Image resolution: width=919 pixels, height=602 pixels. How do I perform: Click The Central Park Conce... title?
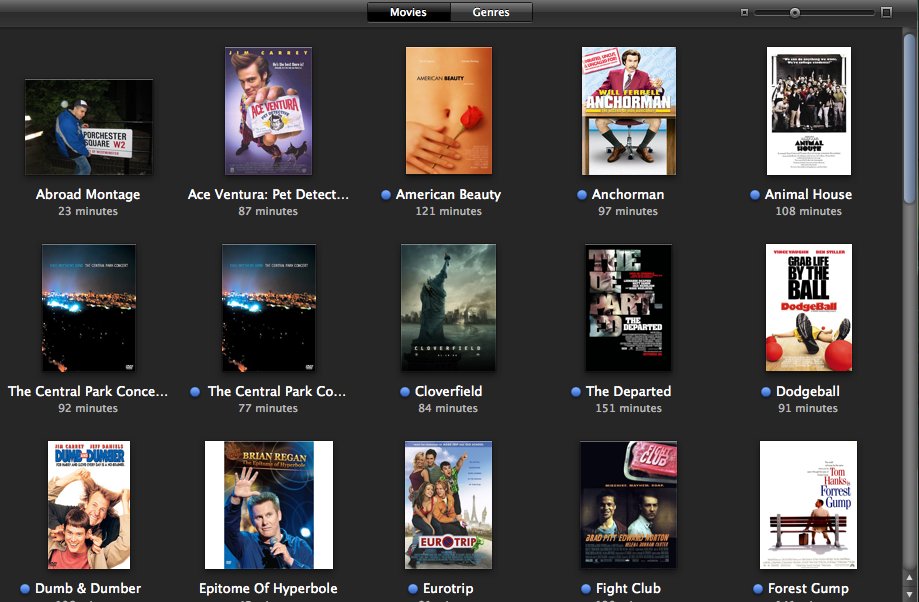[88, 392]
